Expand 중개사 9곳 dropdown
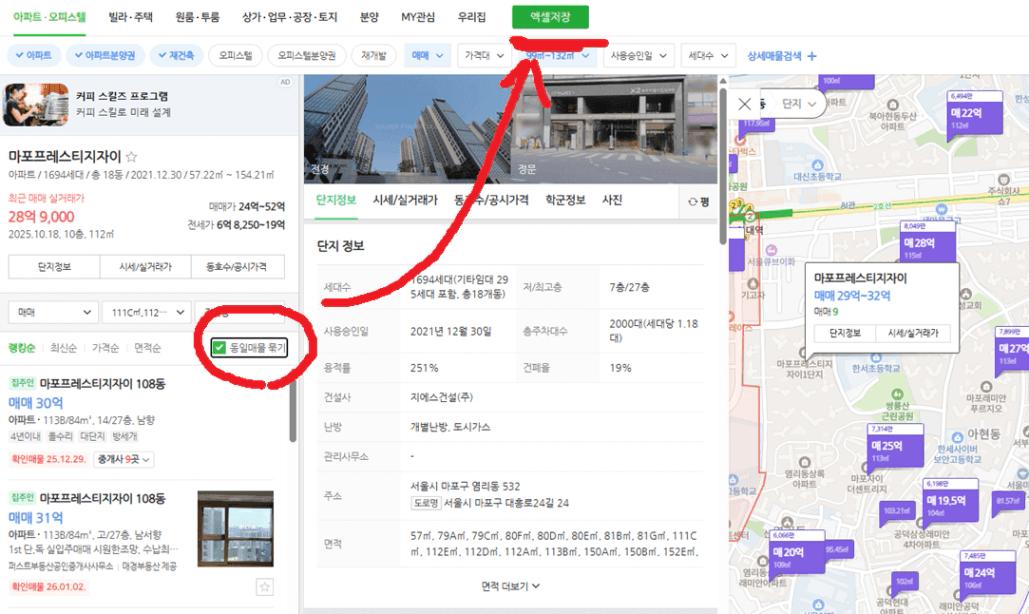Viewport: 1029px width, 614px height. (x=124, y=459)
